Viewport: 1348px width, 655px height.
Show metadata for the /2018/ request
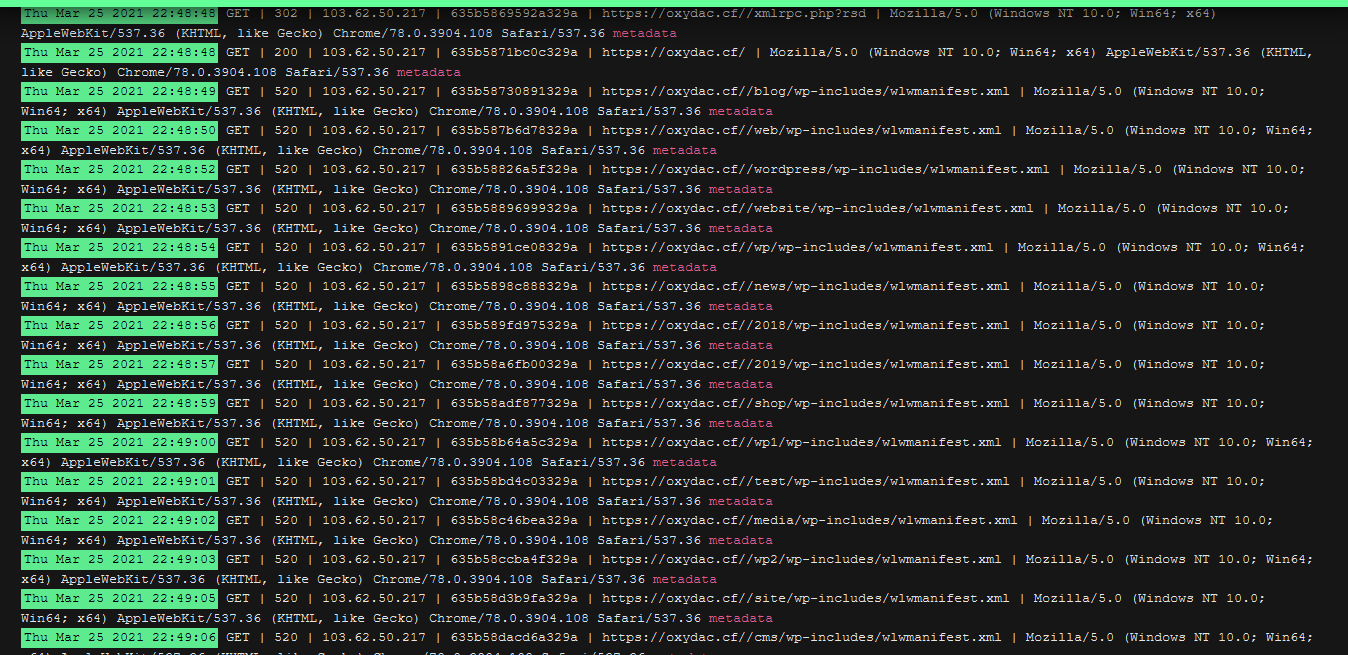click(x=740, y=345)
